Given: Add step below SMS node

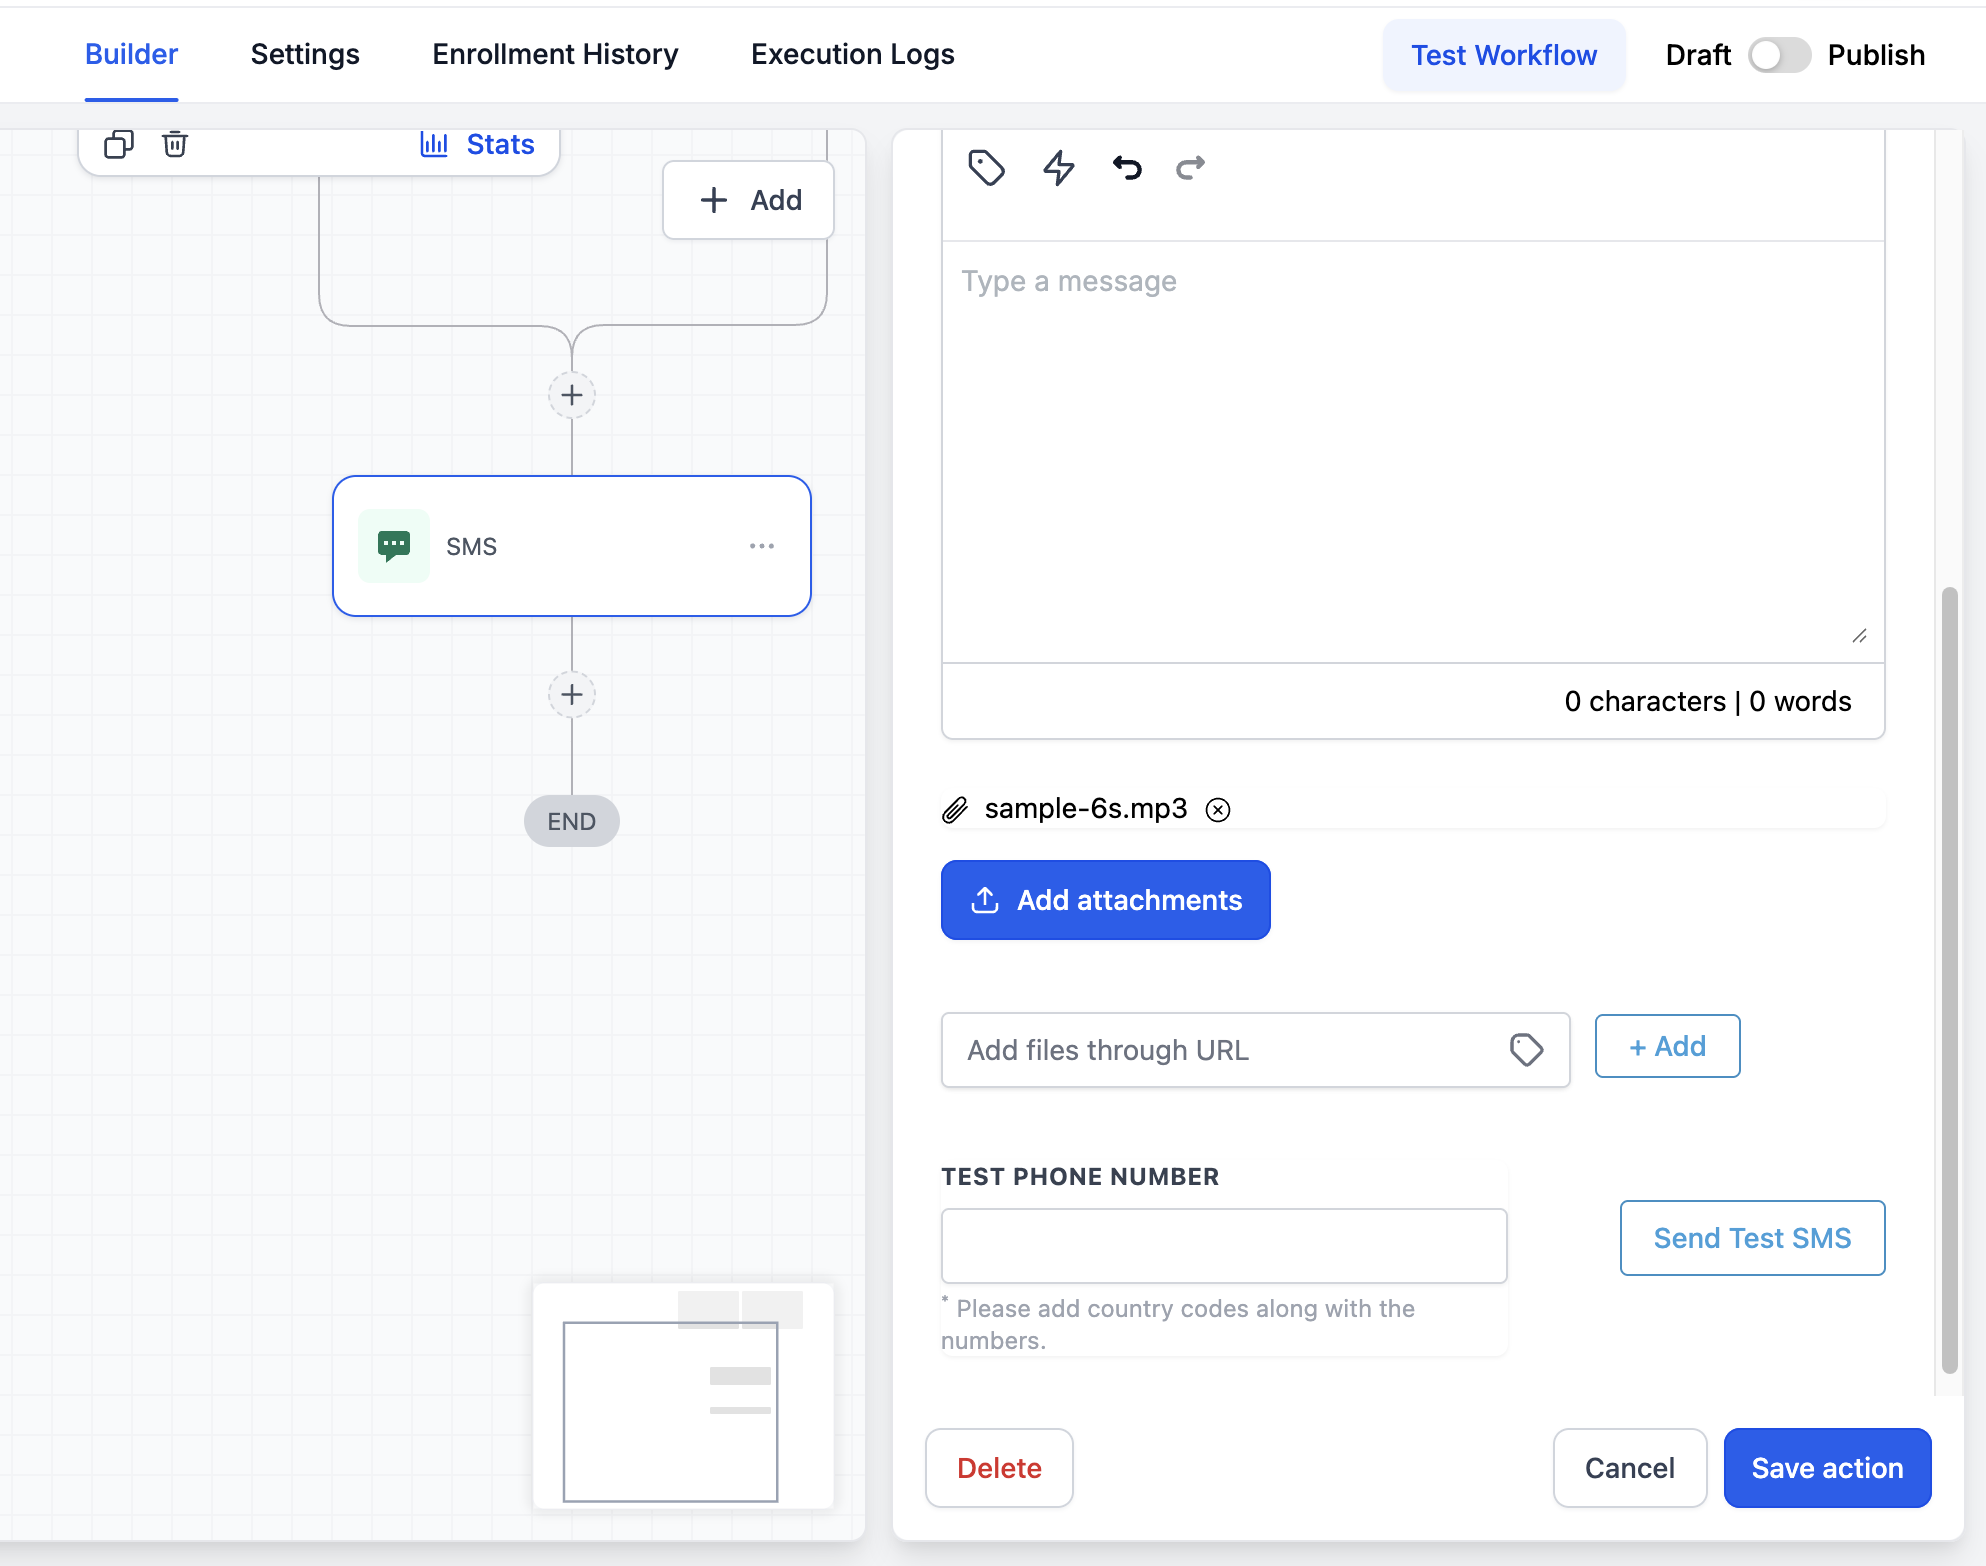Looking at the screenshot, I should click(572, 694).
